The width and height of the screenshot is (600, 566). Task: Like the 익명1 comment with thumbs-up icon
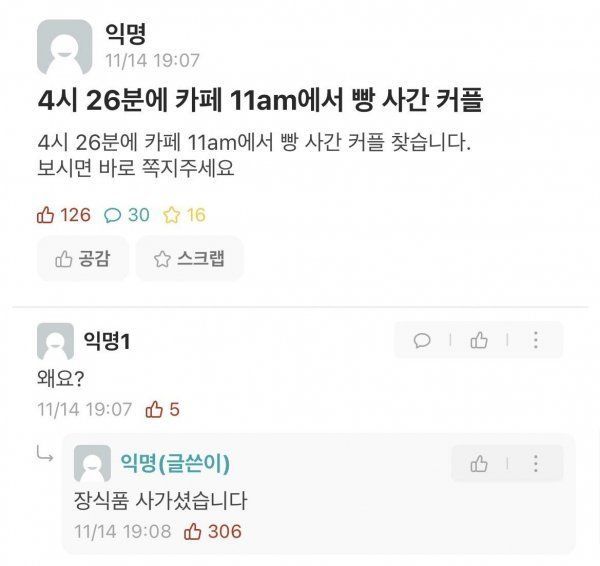479,340
